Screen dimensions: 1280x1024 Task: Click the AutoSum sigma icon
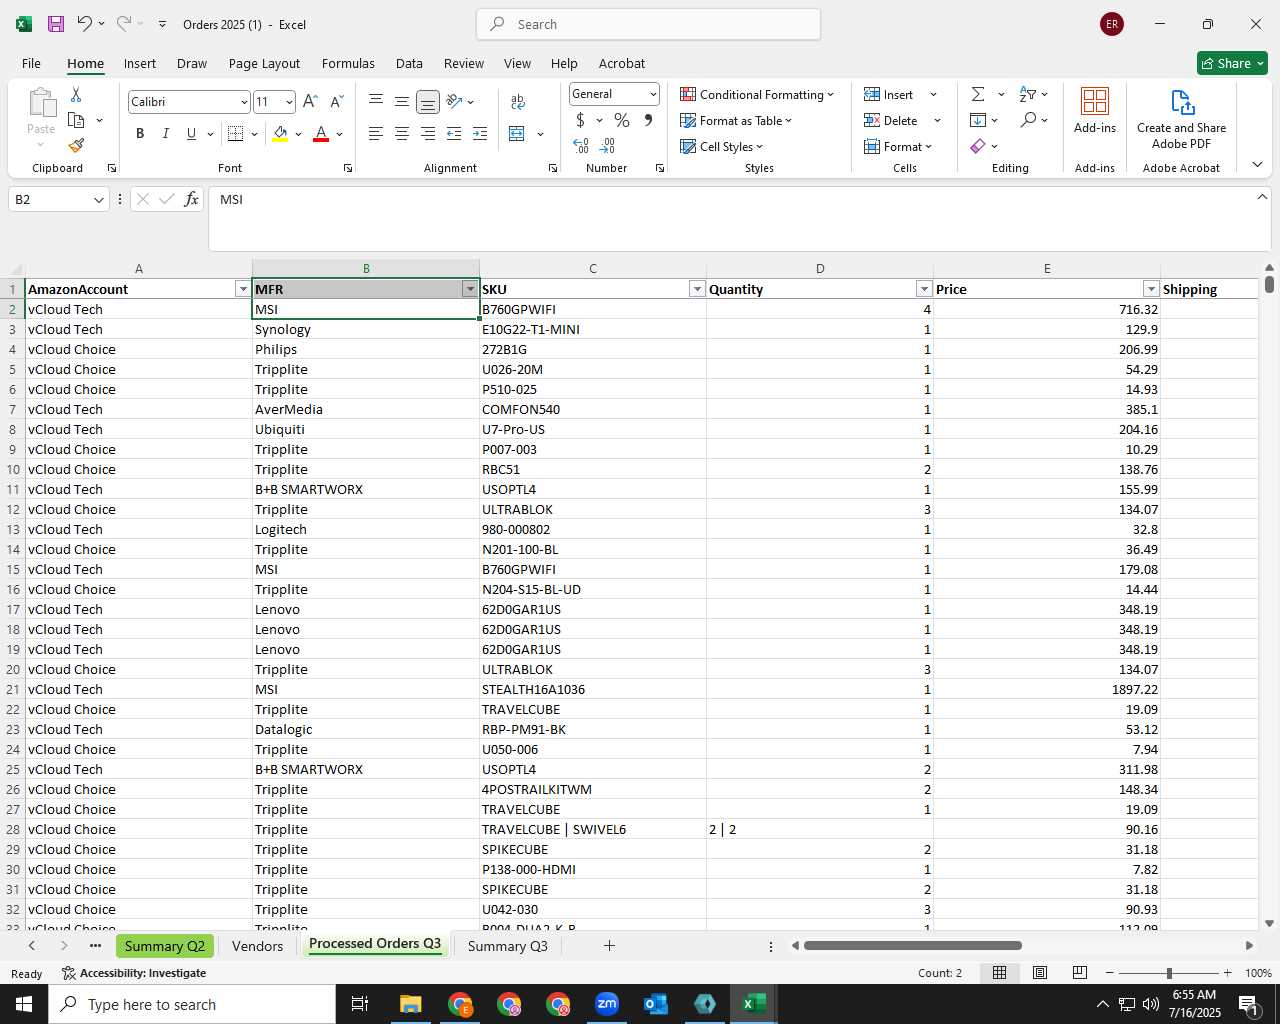pyautogui.click(x=978, y=94)
